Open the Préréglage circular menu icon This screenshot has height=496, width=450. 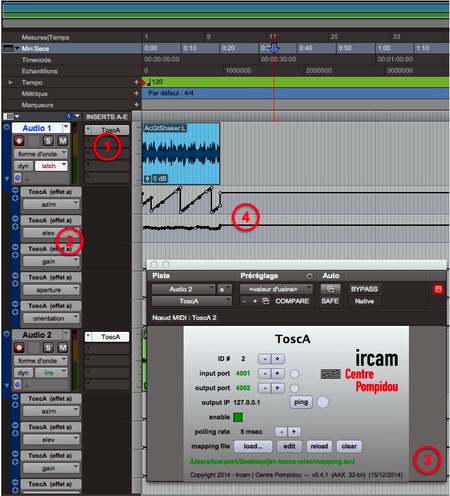[309, 276]
